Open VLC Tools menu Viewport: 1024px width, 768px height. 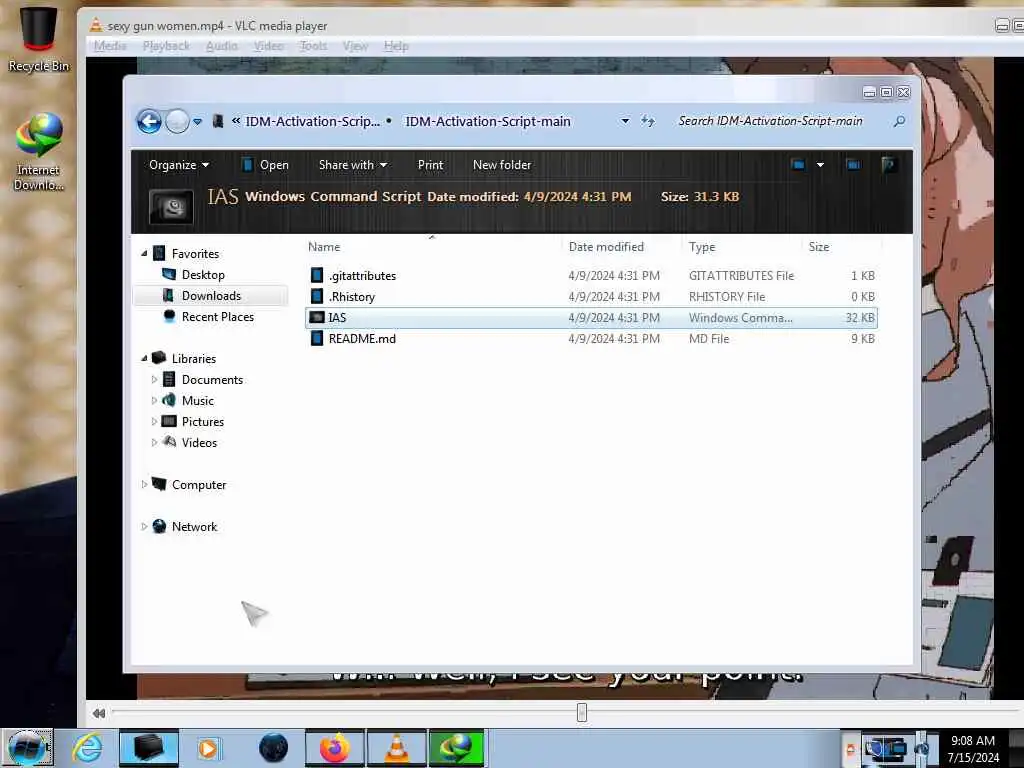pyautogui.click(x=313, y=46)
